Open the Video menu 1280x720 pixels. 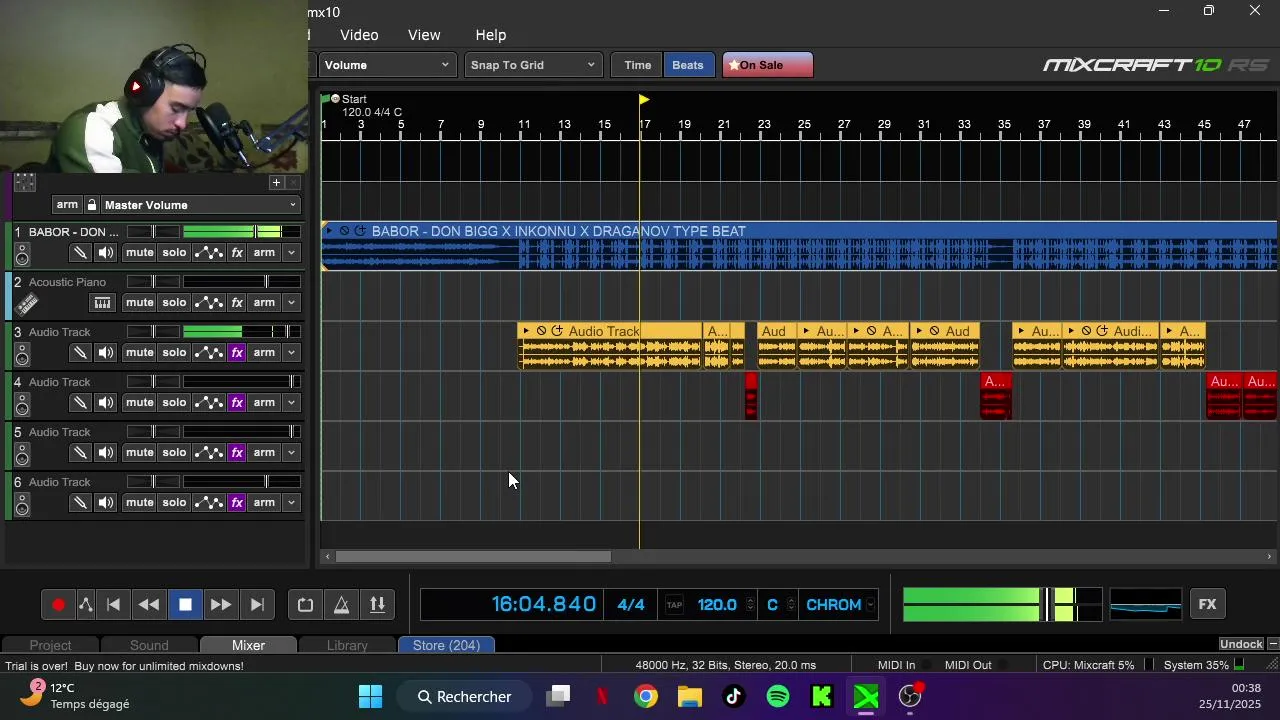coord(359,35)
